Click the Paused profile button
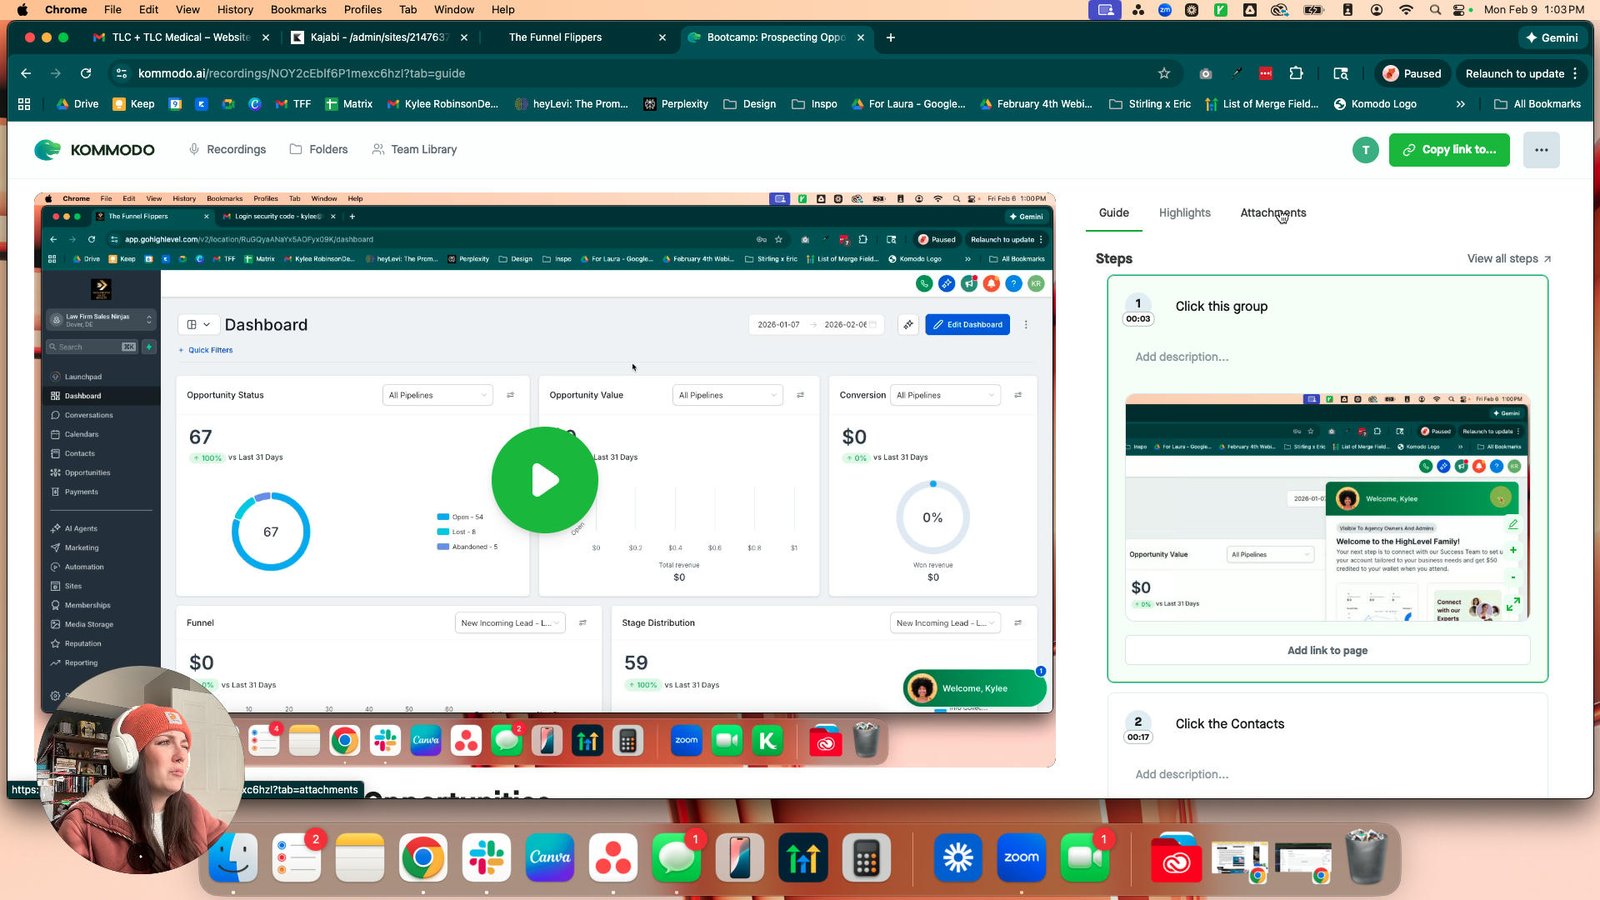Screen dimensions: 1600x900 1412,73
